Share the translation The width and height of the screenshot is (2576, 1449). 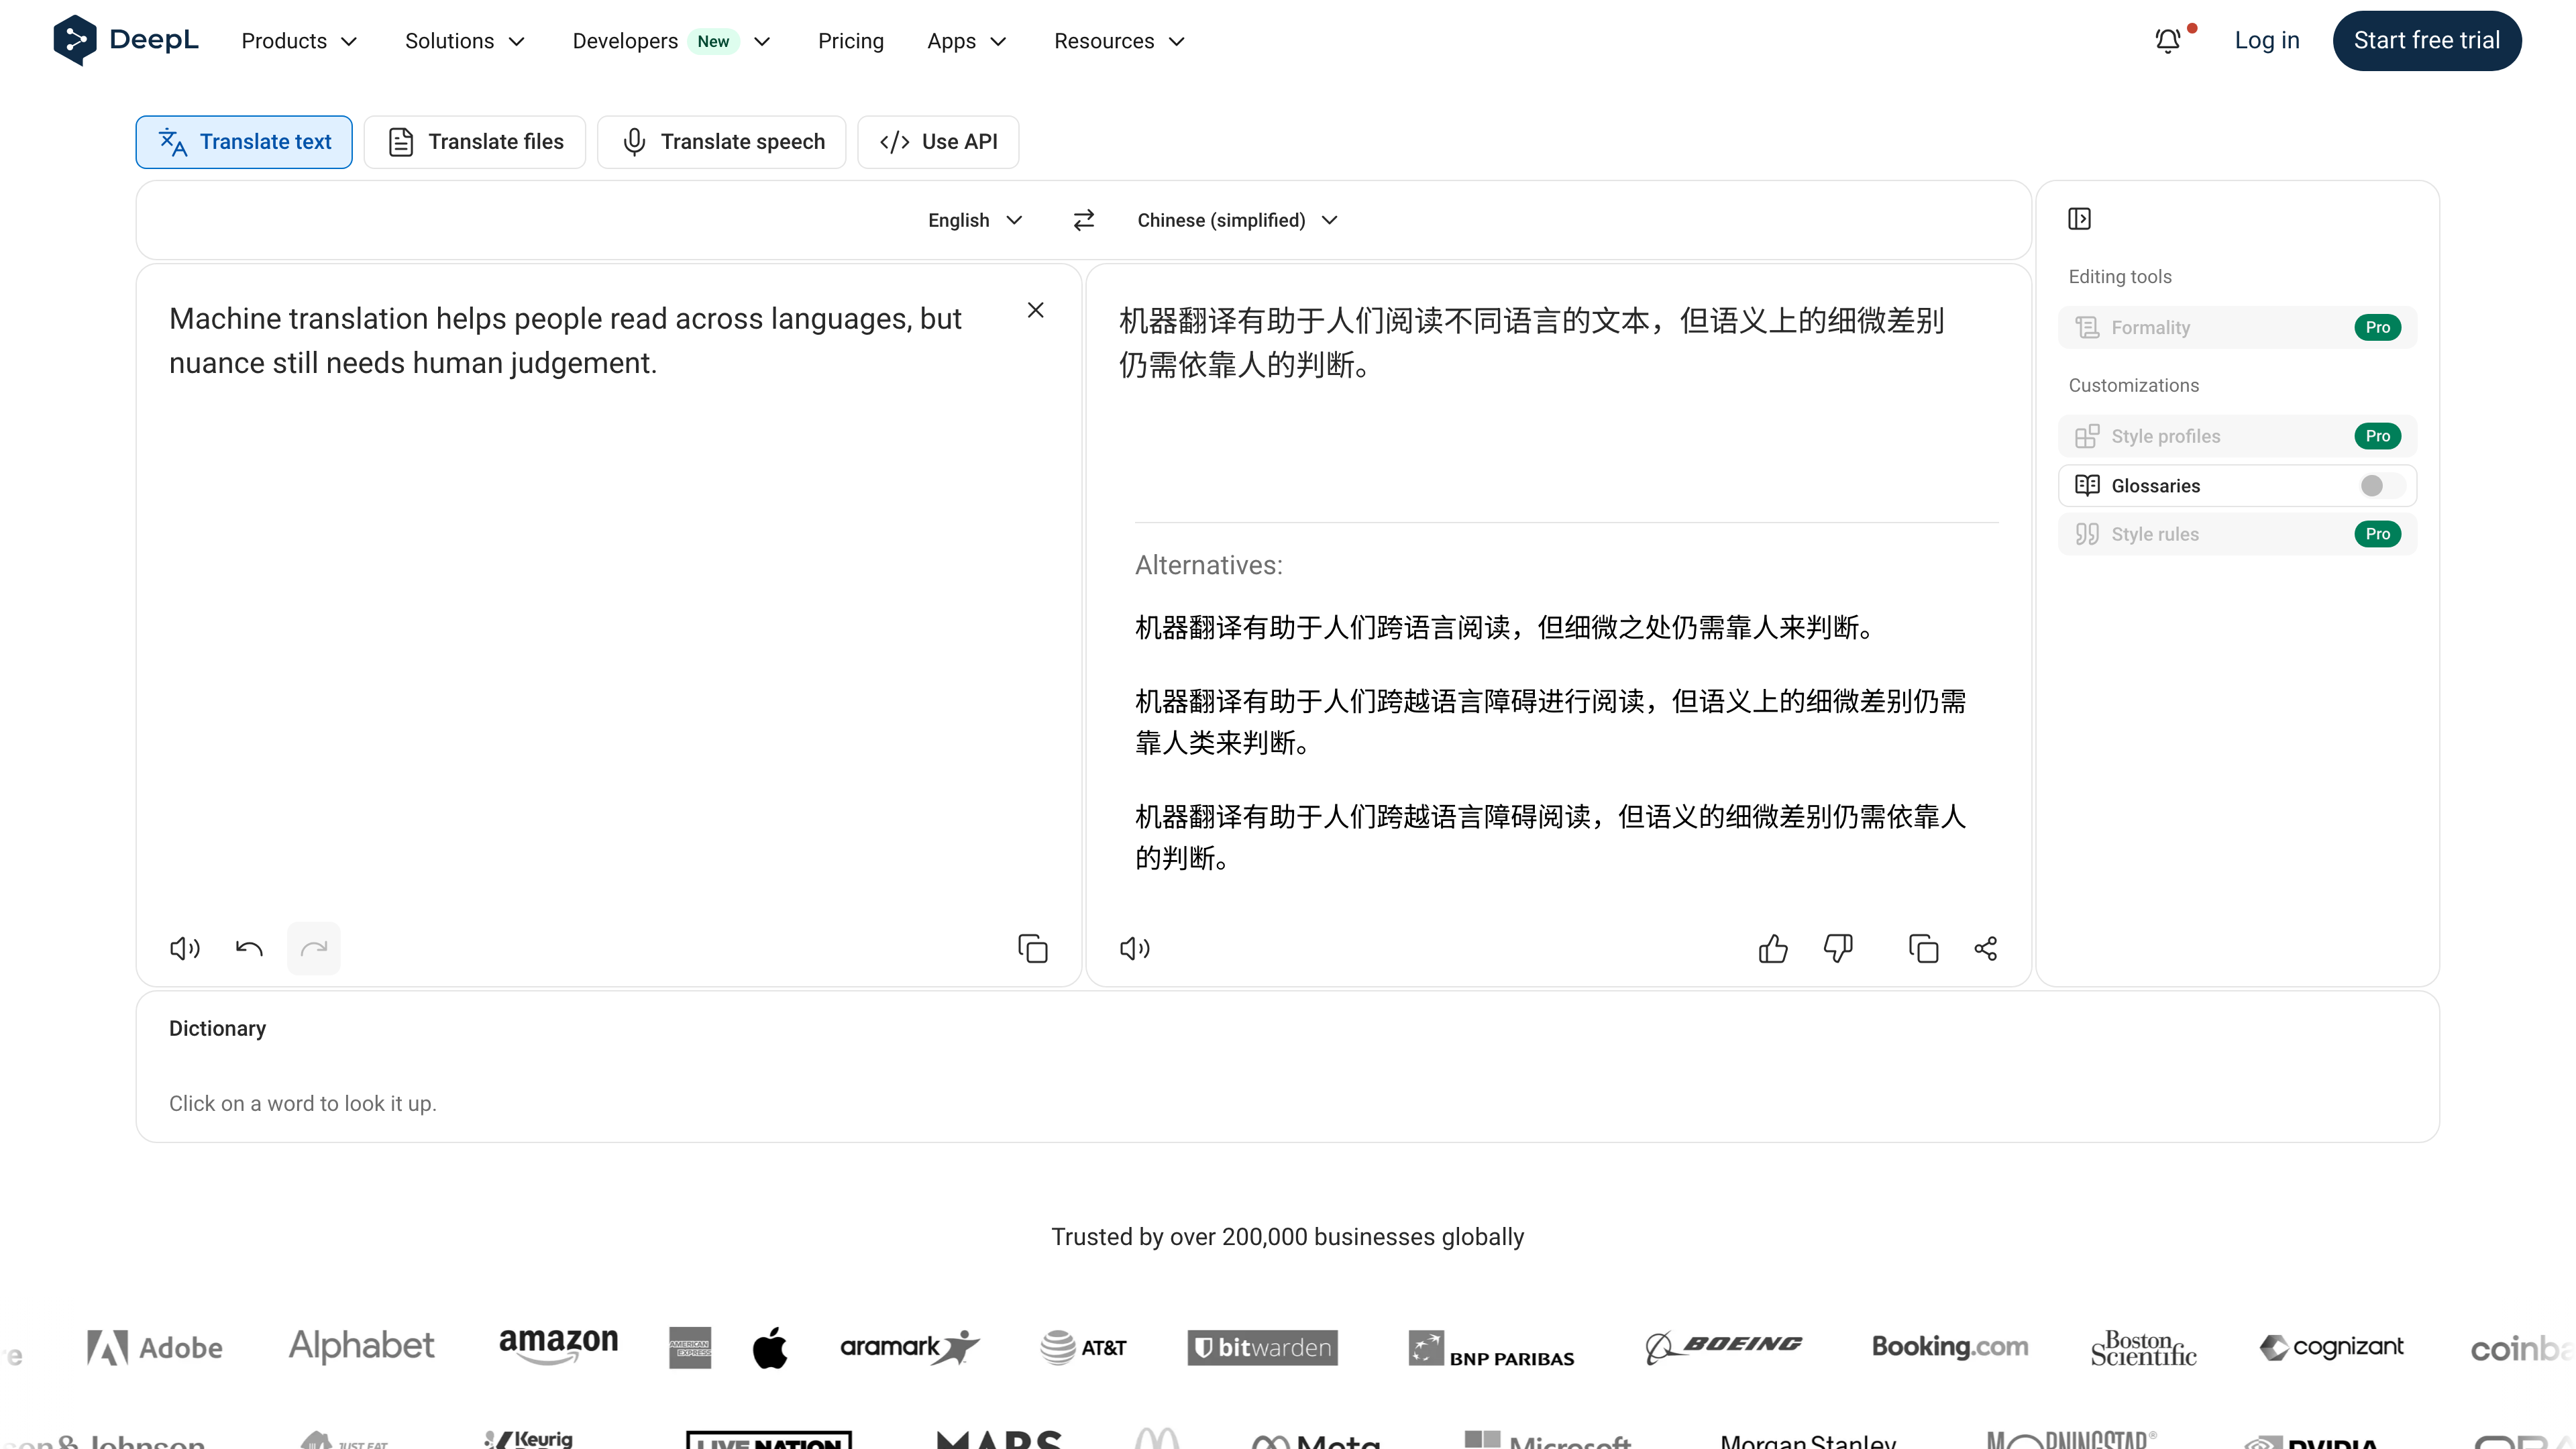point(1986,948)
